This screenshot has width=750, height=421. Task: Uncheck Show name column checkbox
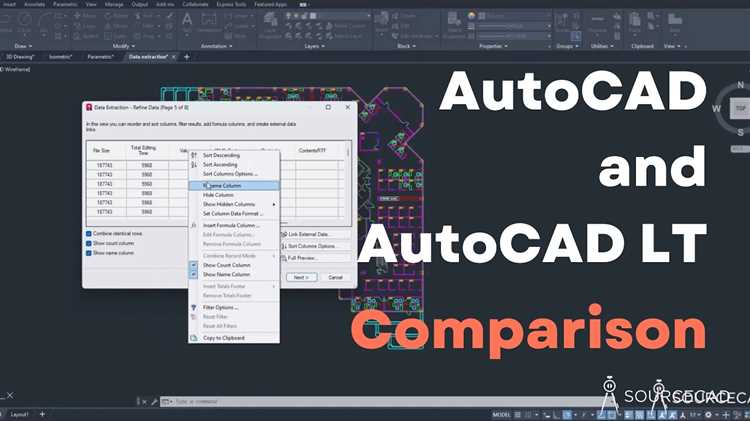88,253
